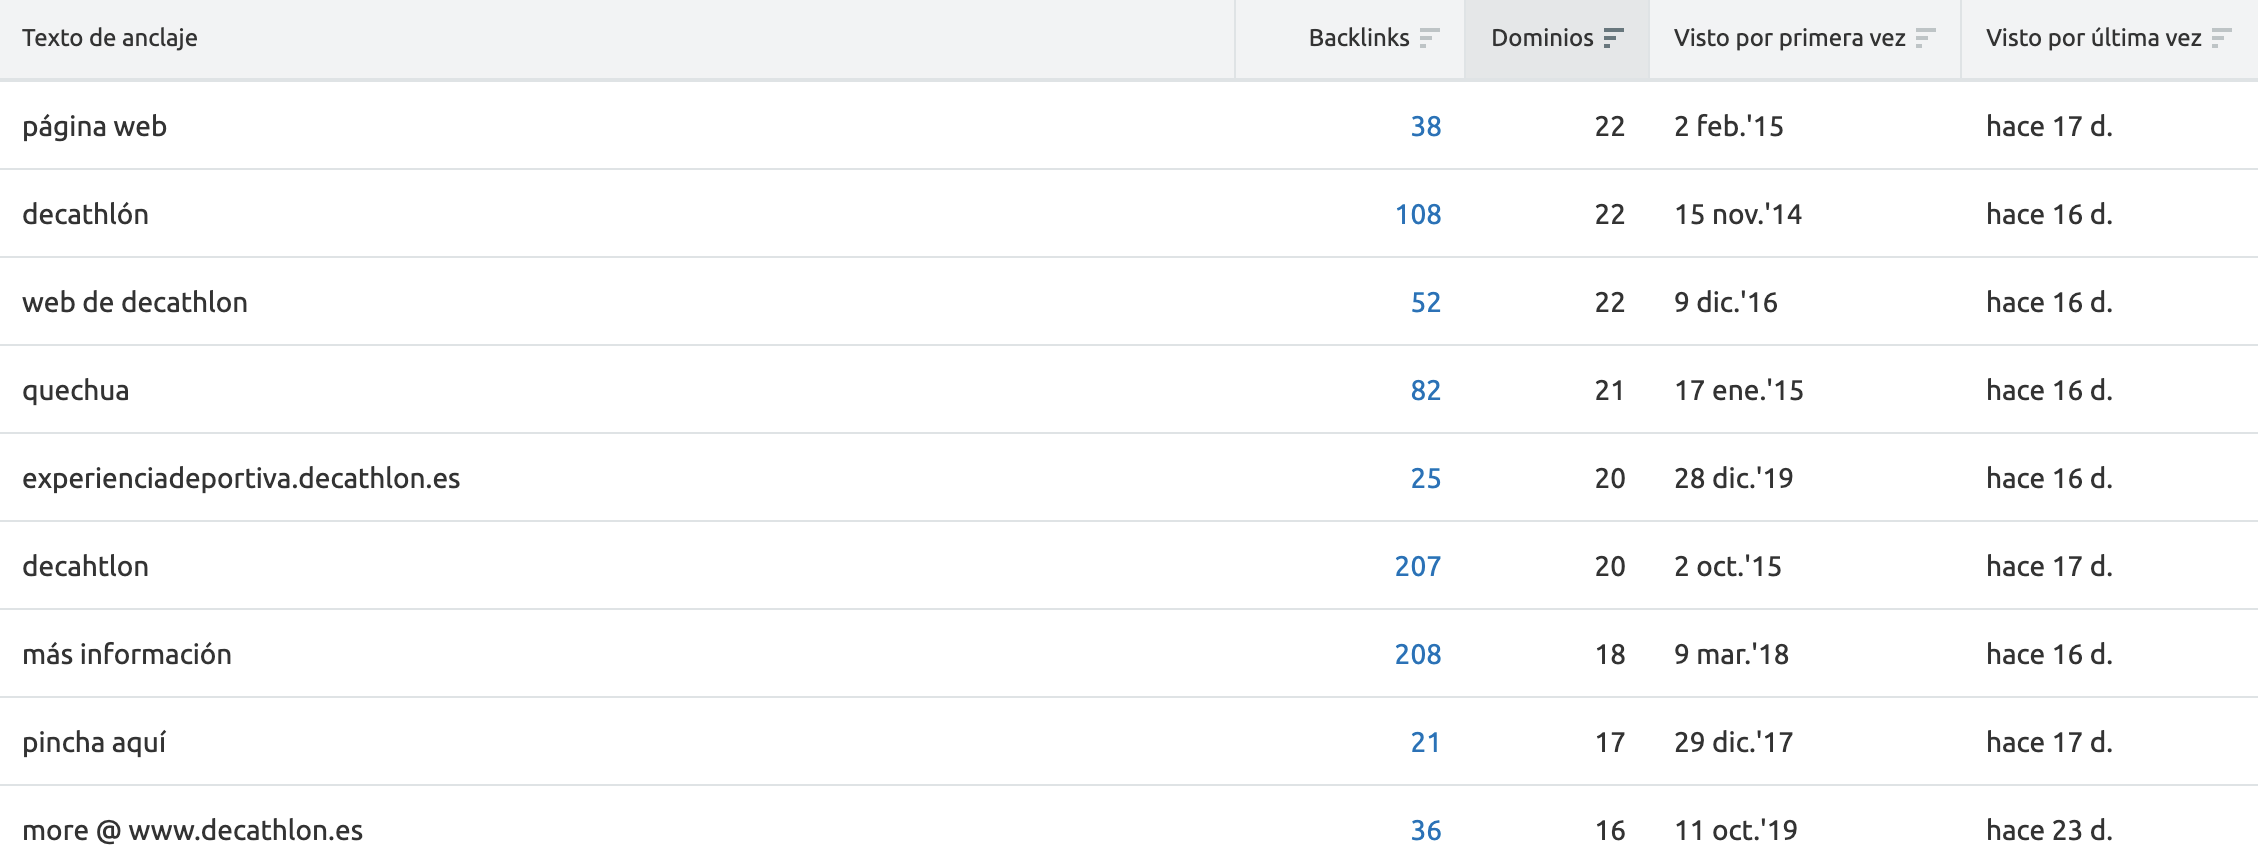The height and width of the screenshot is (868, 2264).
Task: Click the 'Texto de anclaje' column header
Action: [x=110, y=38]
